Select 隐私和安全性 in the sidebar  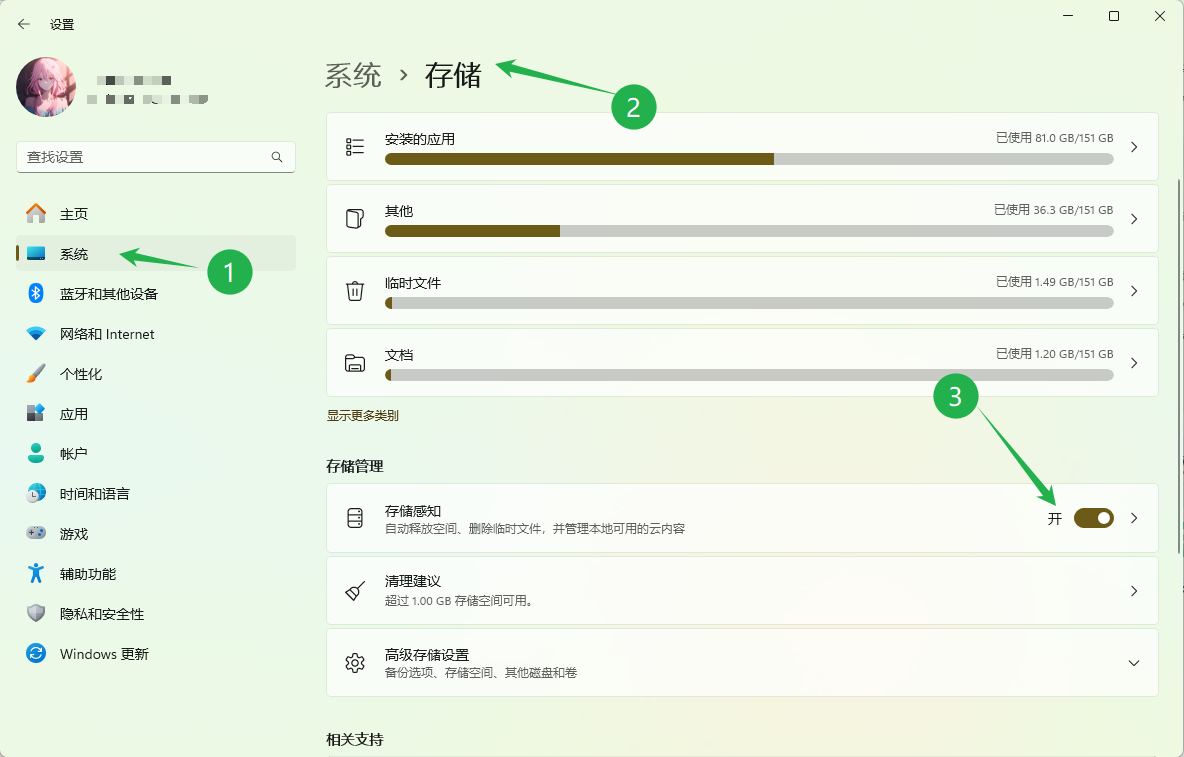pos(156,614)
